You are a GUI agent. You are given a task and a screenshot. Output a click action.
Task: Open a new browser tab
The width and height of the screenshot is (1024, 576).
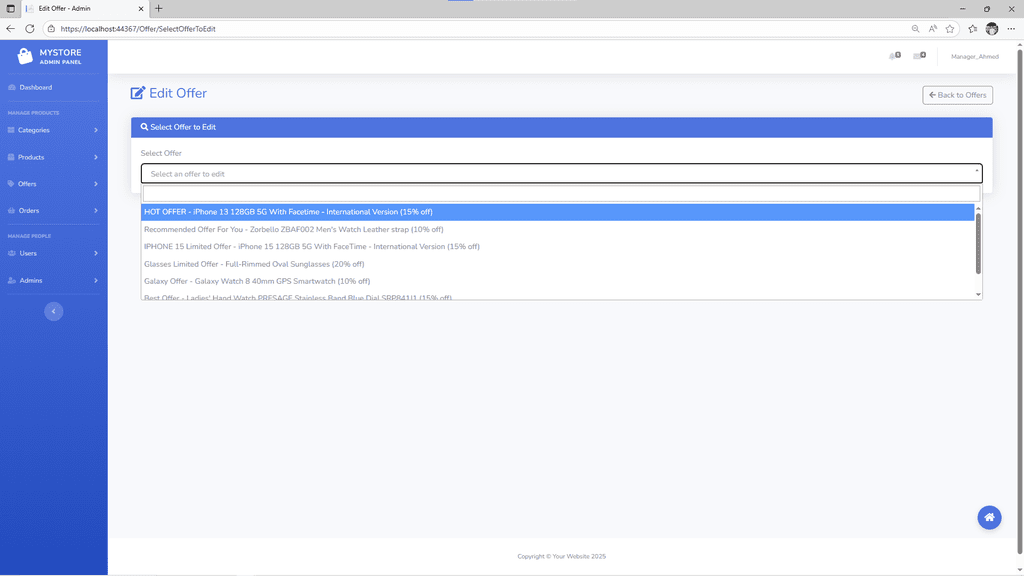pos(159,8)
